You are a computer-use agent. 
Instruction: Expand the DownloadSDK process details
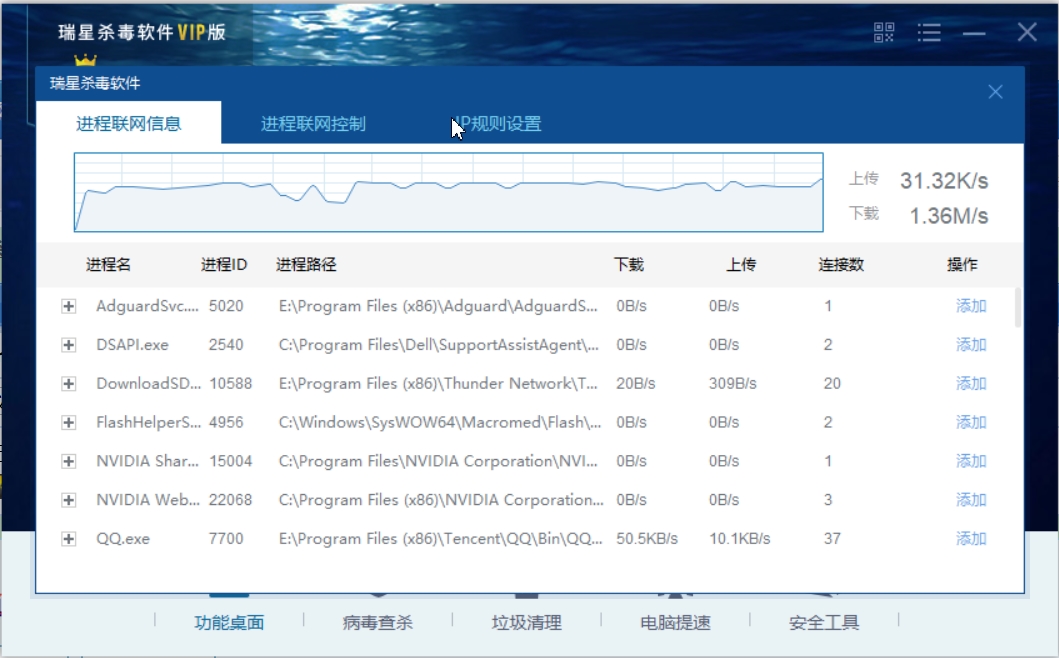tap(69, 384)
